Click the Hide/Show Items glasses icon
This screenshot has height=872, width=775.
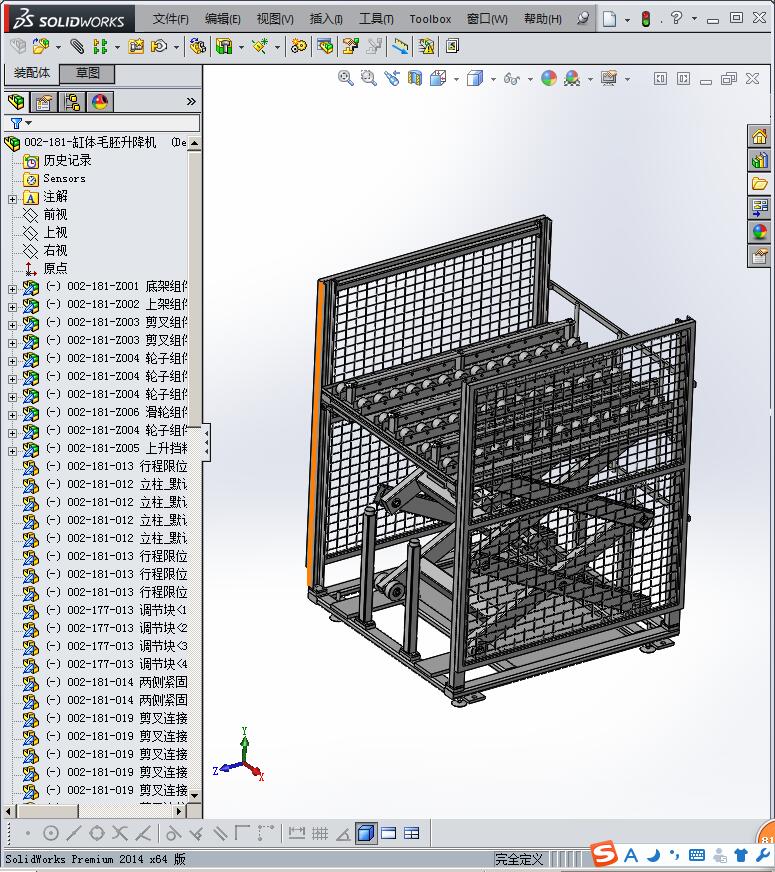pyautogui.click(x=511, y=79)
